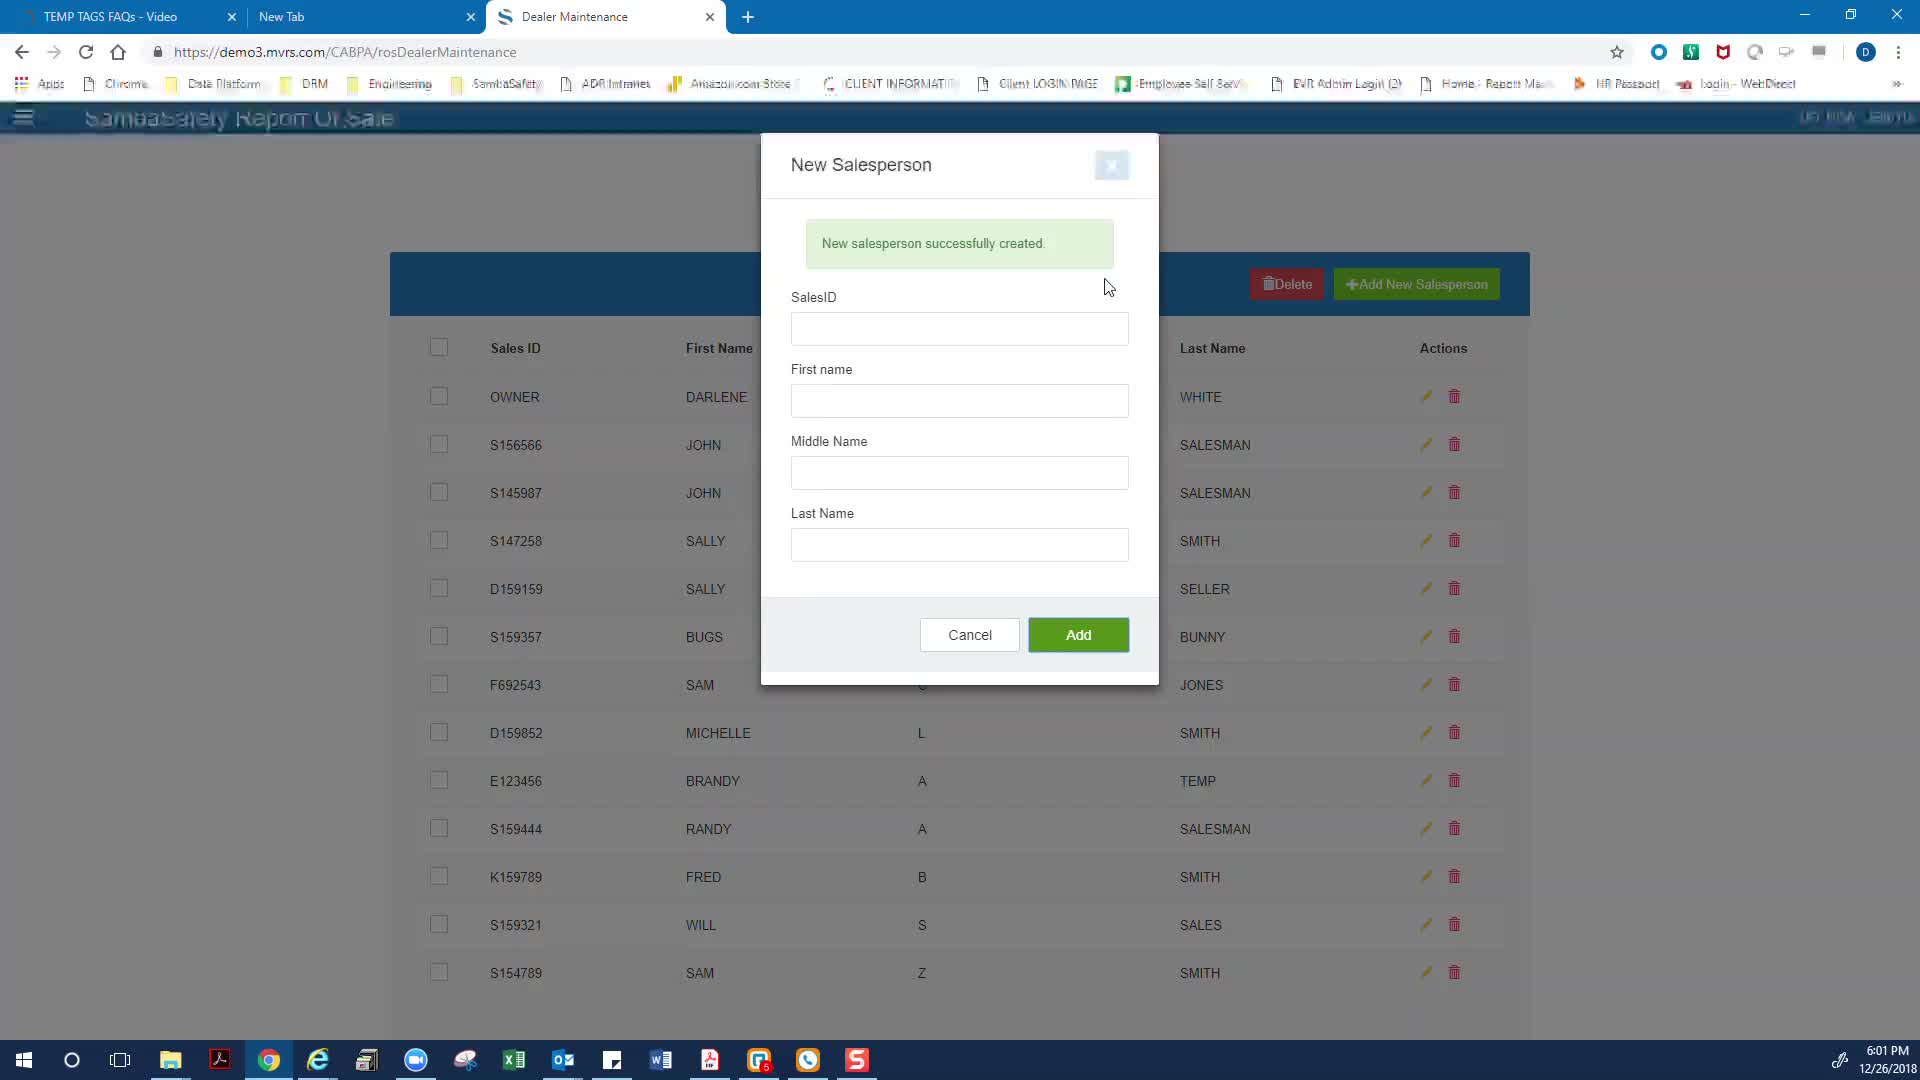Click trash icon for BUGS BUNNY row
Viewport: 1920px width, 1080px height.
[1454, 637]
